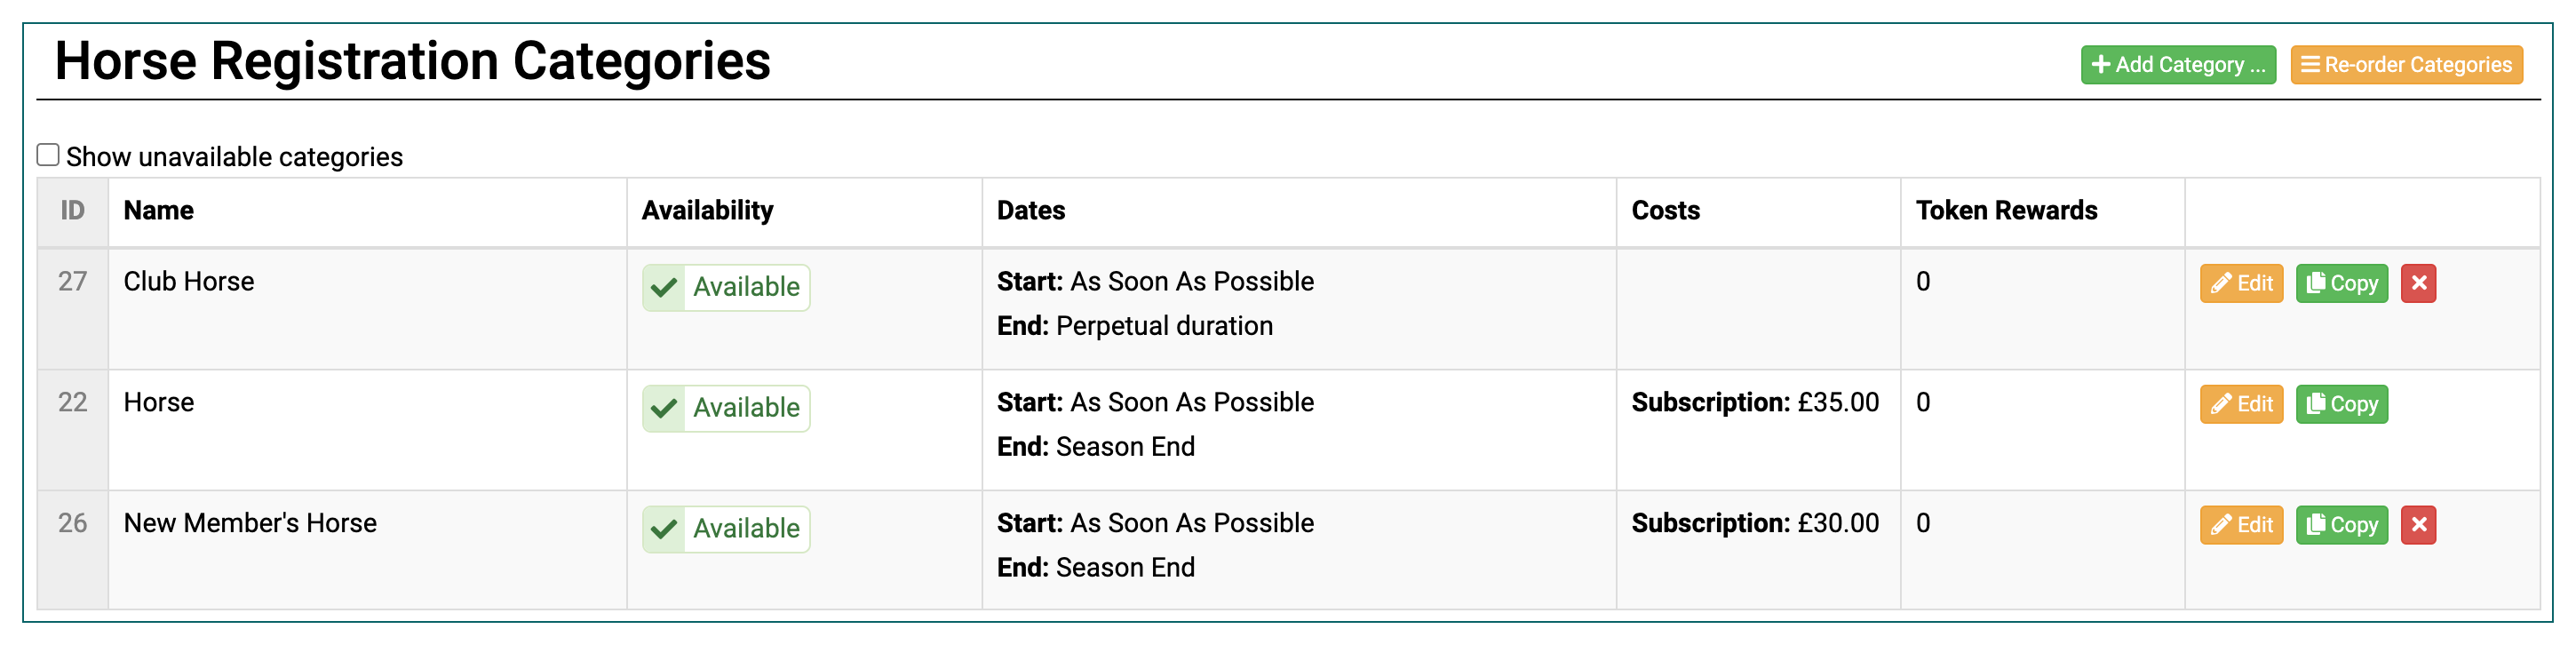This screenshot has height=645, width=2576.
Task: Delete the Club Horse category
Action: (x=2417, y=283)
